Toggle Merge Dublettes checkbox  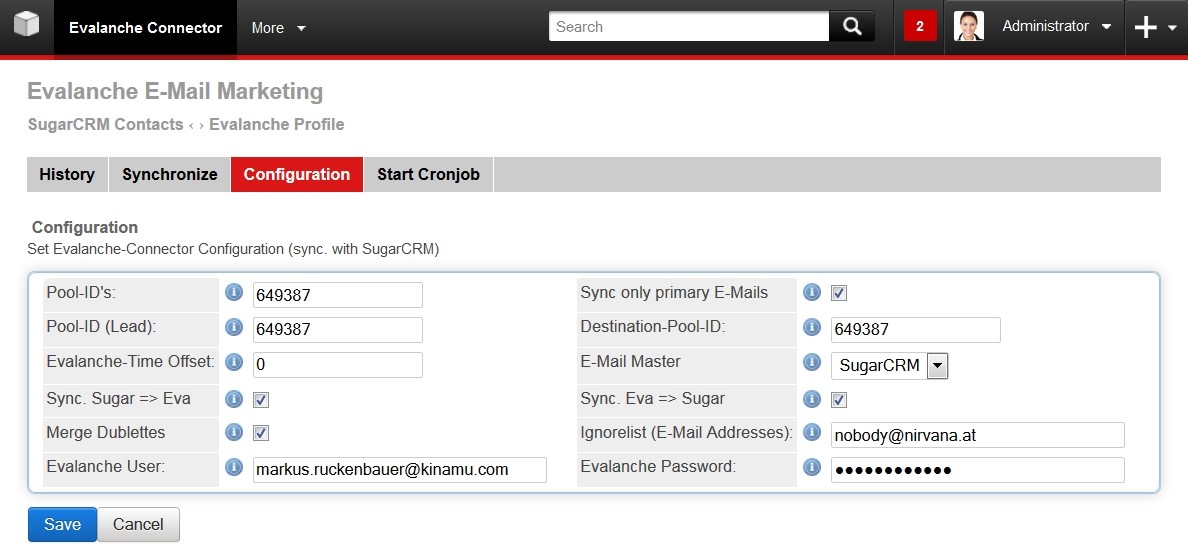tap(261, 433)
